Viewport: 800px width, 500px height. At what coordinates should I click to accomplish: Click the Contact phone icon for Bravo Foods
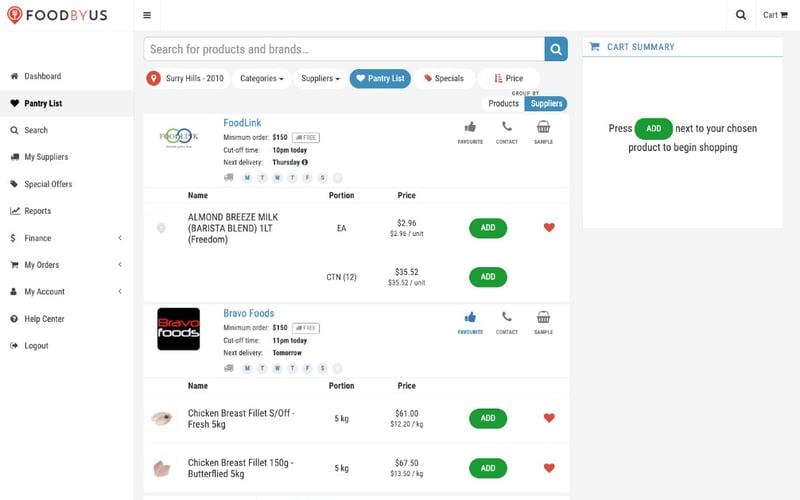click(507, 322)
